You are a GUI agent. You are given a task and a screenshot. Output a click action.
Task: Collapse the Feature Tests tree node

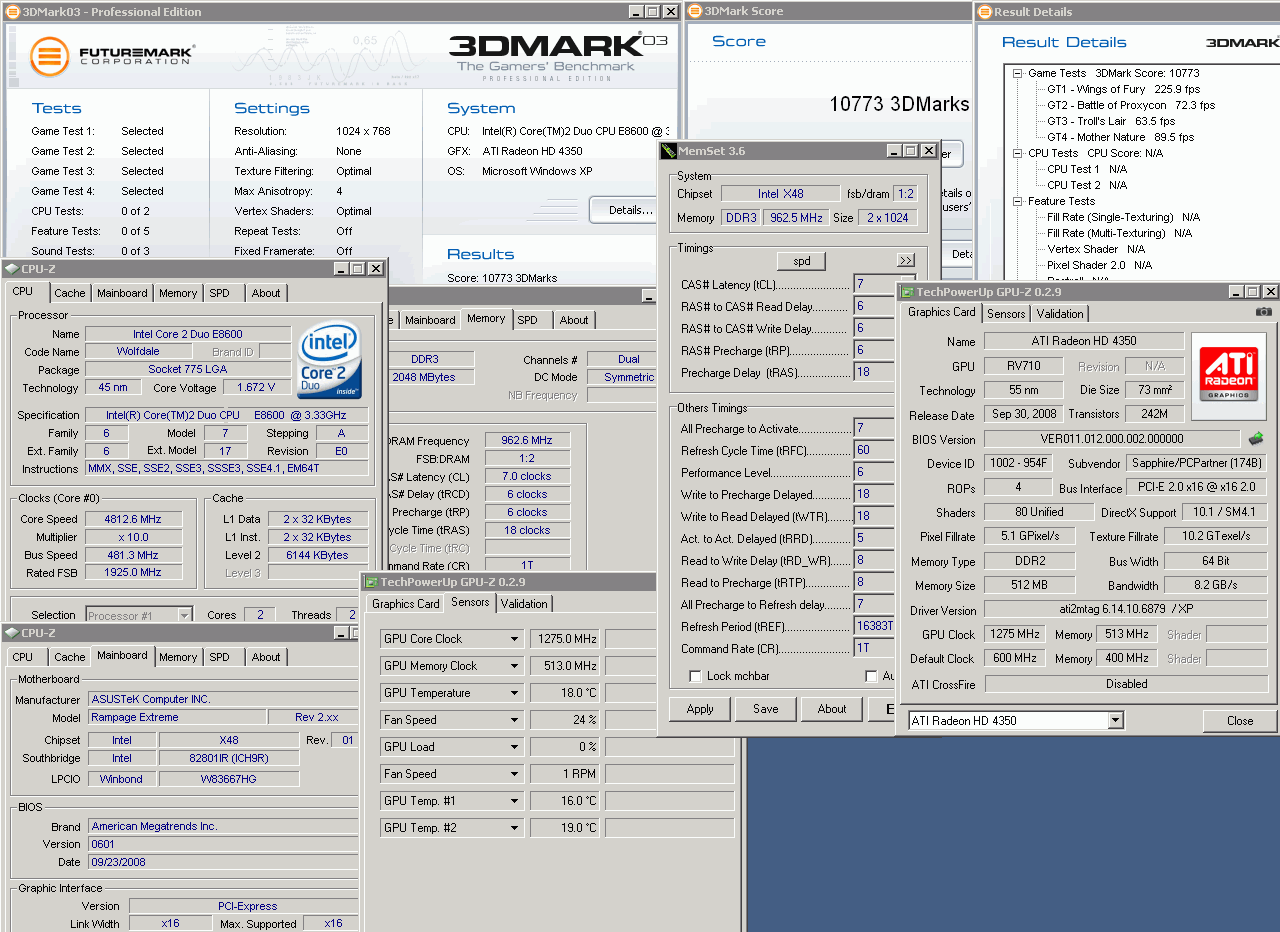(x=1018, y=201)
